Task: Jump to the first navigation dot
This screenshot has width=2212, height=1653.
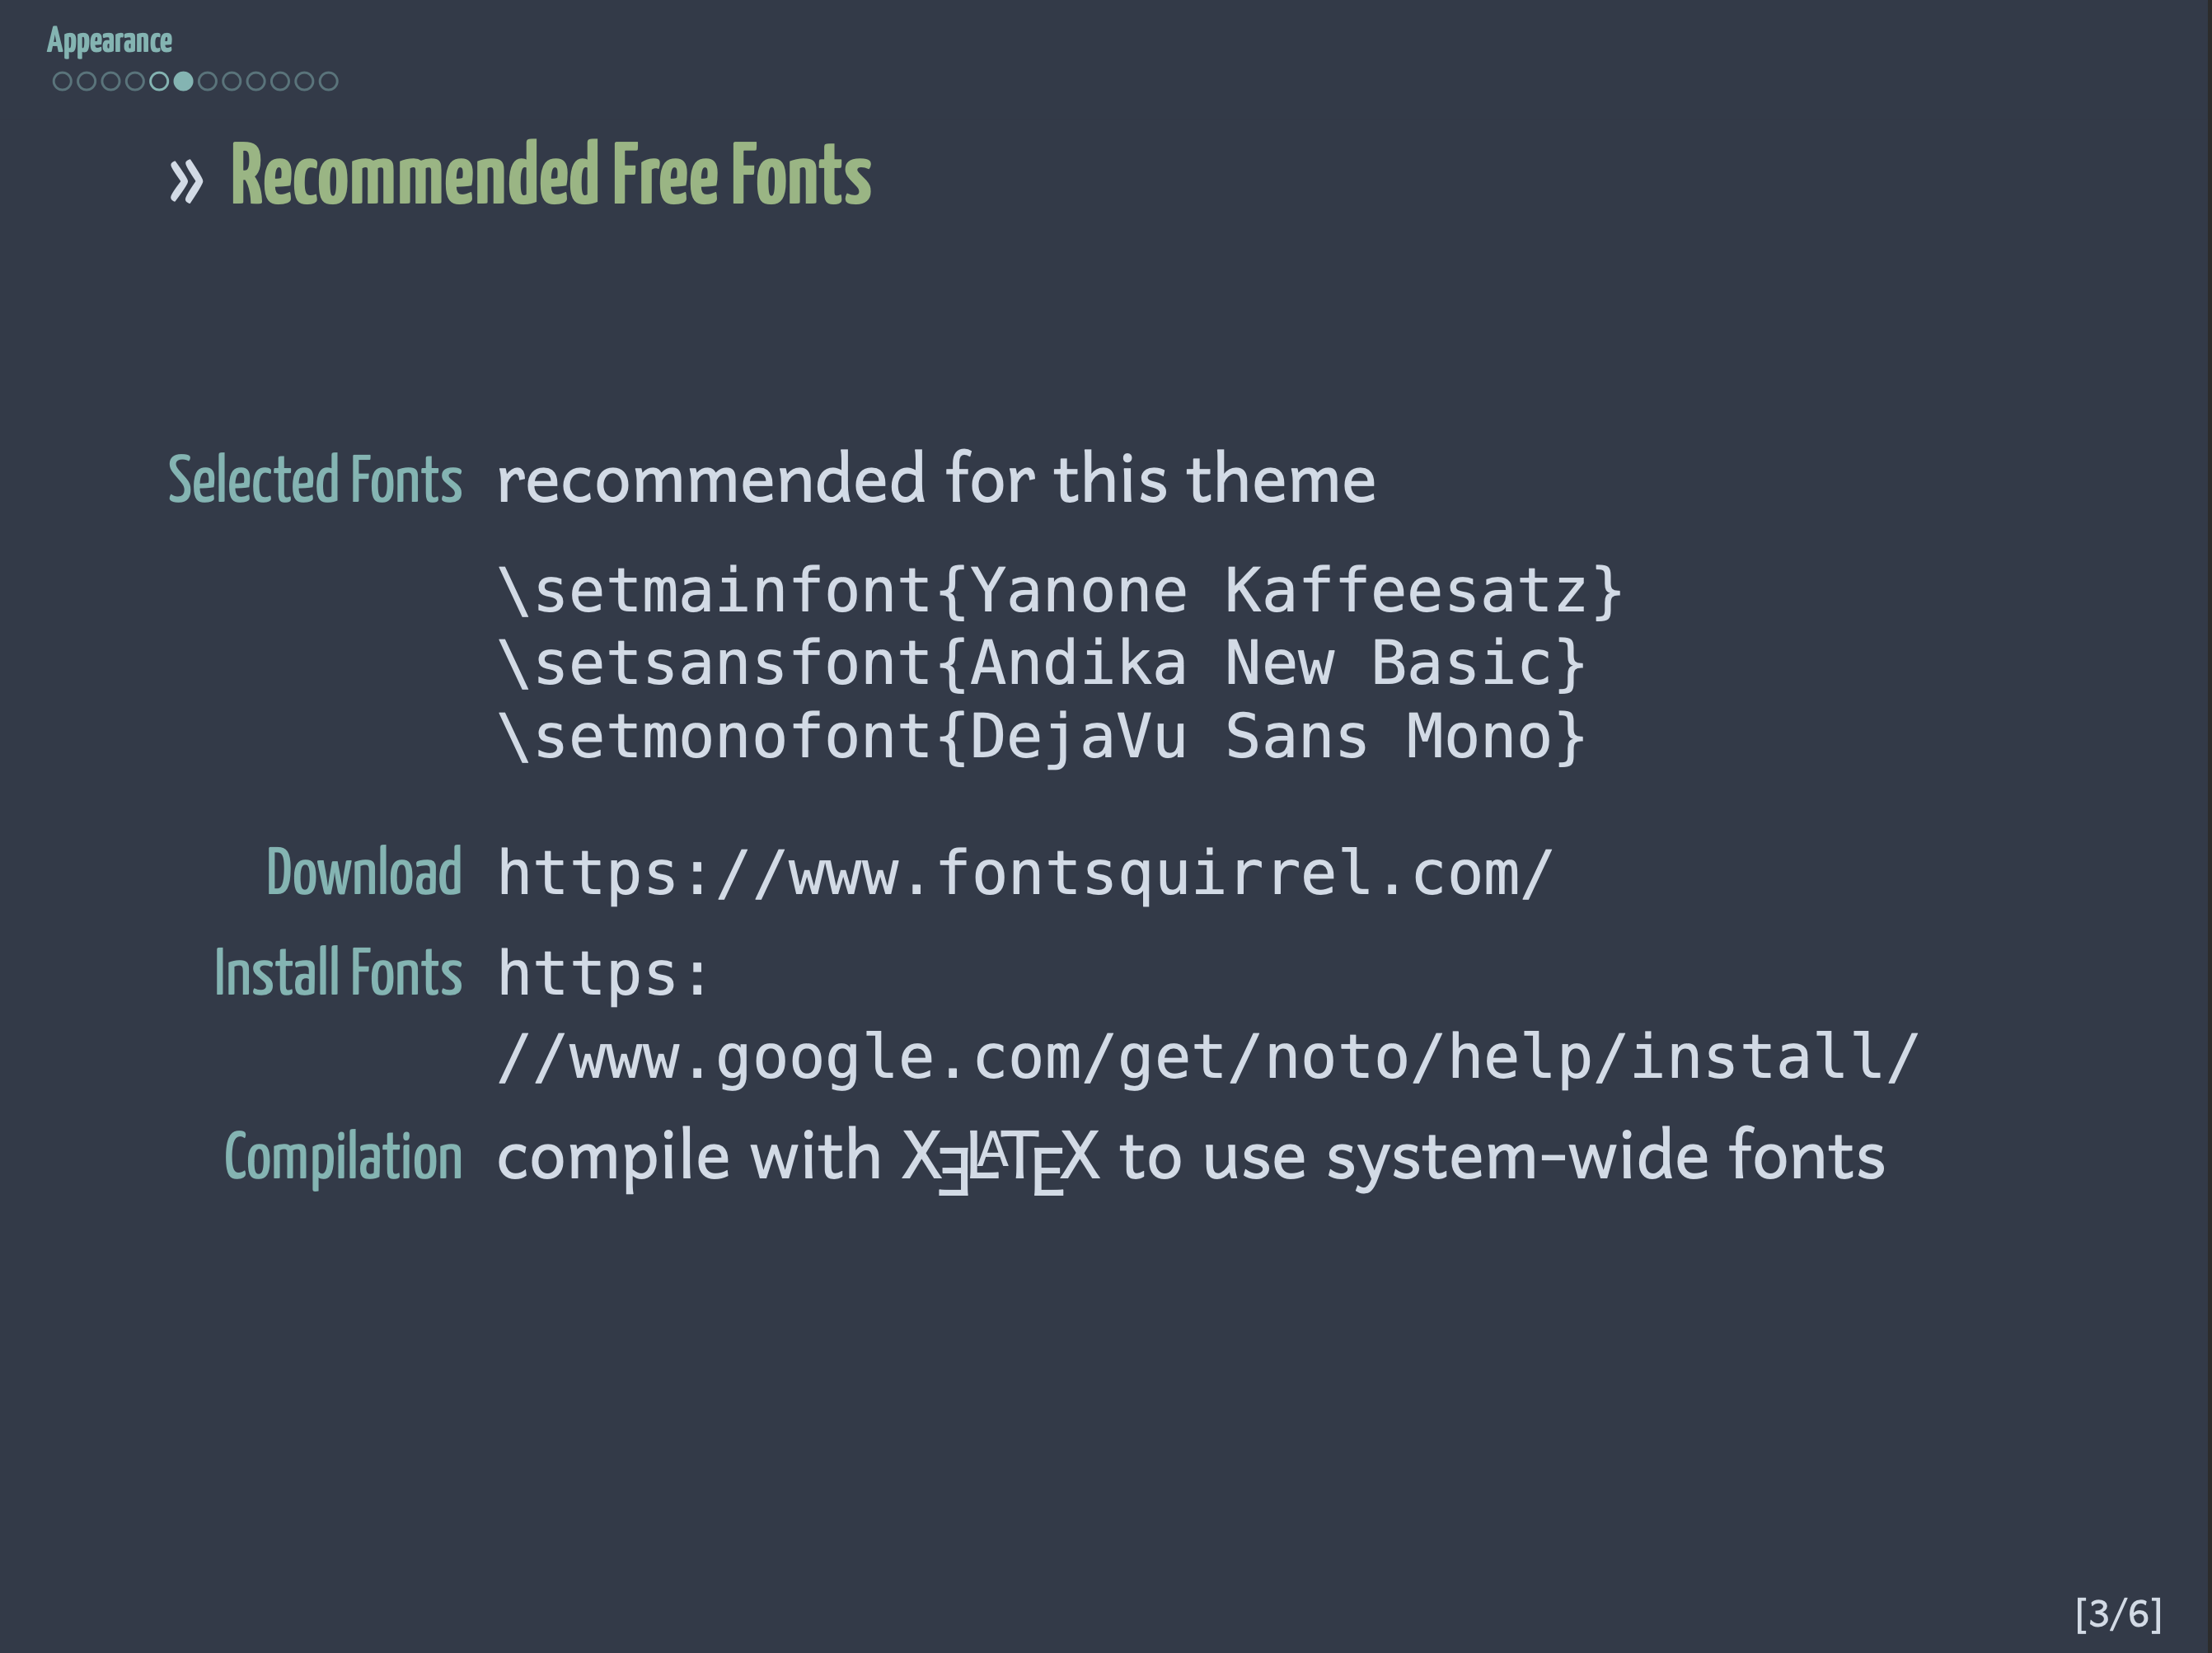Action: click(62, 82)
